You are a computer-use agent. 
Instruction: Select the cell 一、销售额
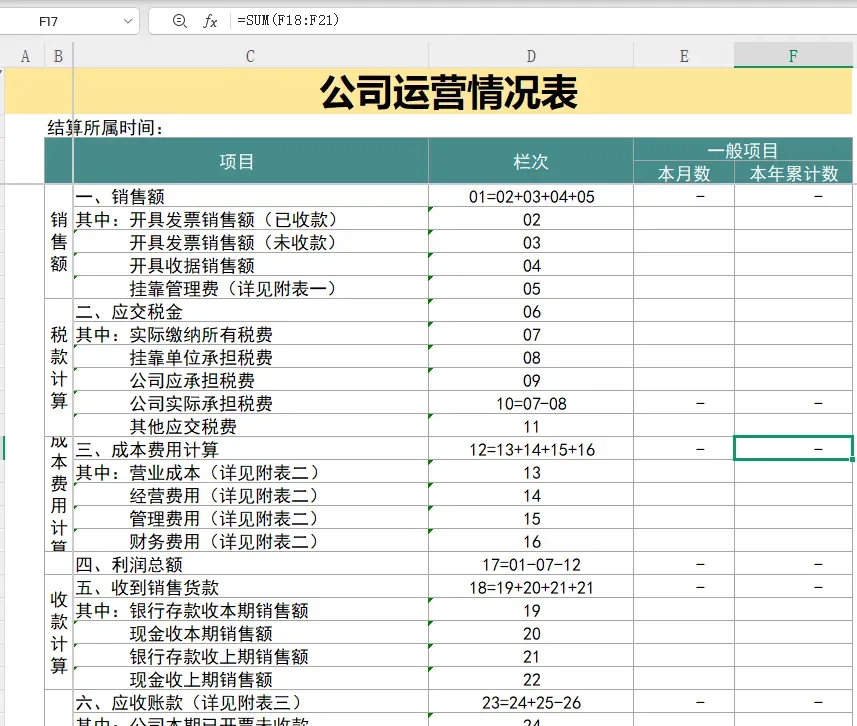pyautogui.click(x=251, y=196)
